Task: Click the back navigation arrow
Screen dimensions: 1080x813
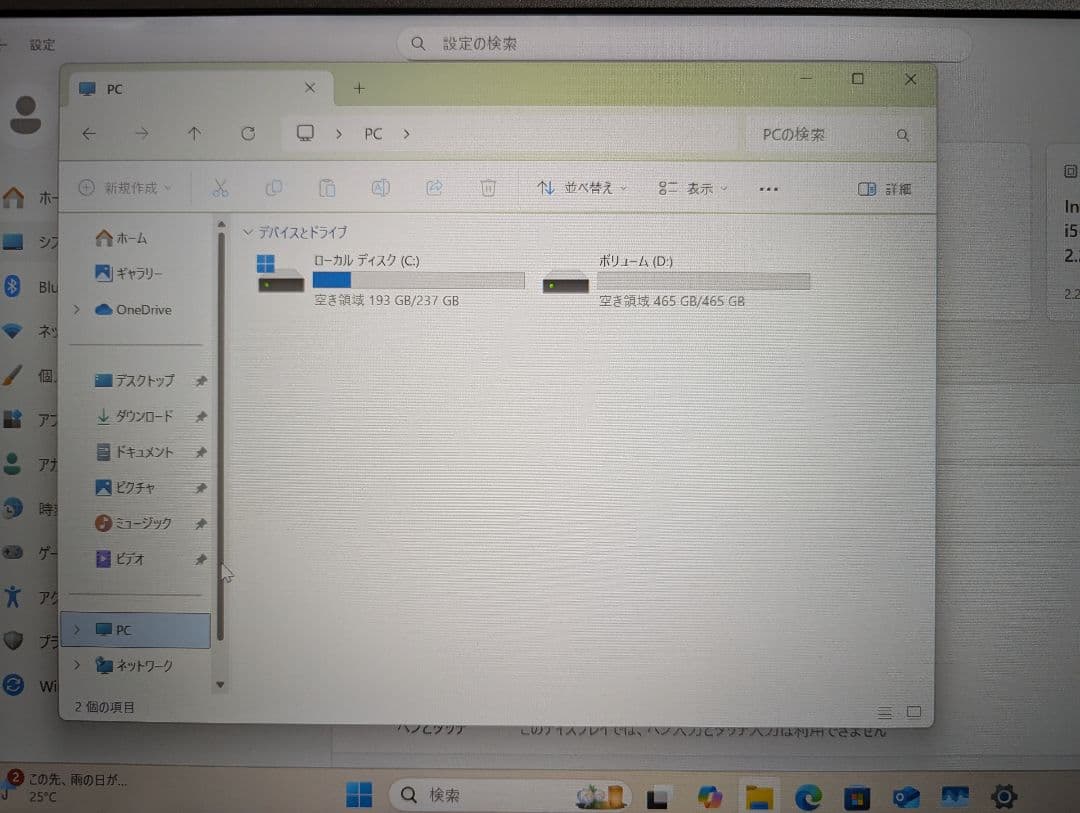Action: [x=89, y=133]
